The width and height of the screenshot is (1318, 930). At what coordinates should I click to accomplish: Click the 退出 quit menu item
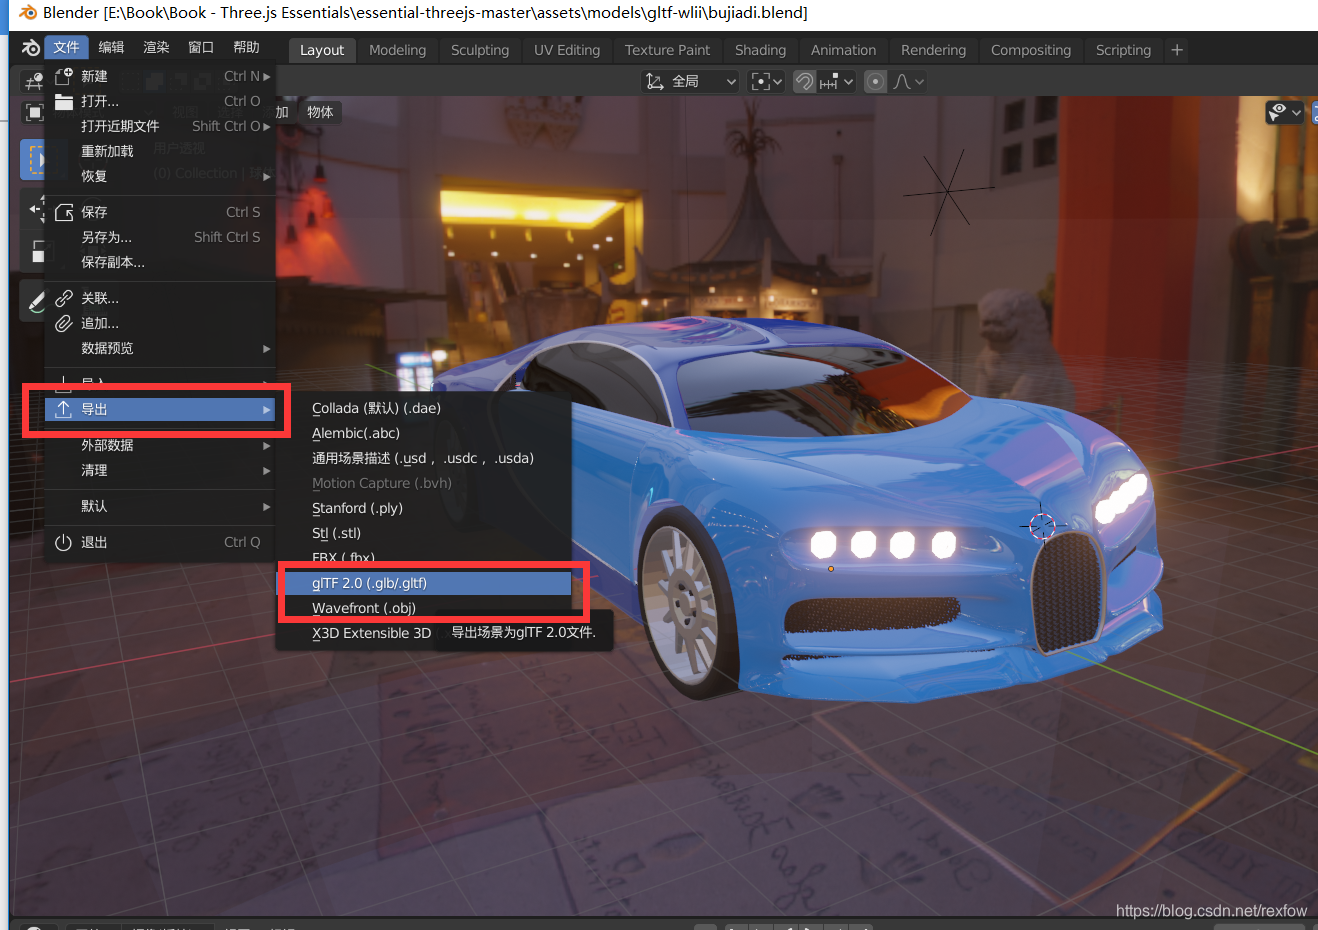160,542
